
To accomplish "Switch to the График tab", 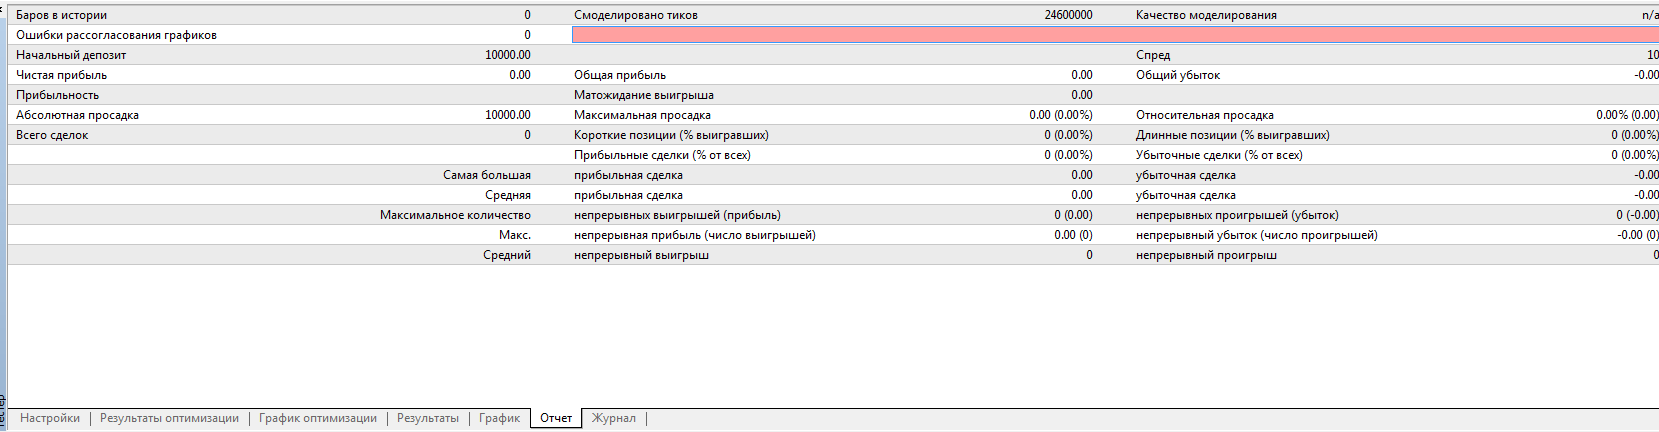I will pos(499,418).
